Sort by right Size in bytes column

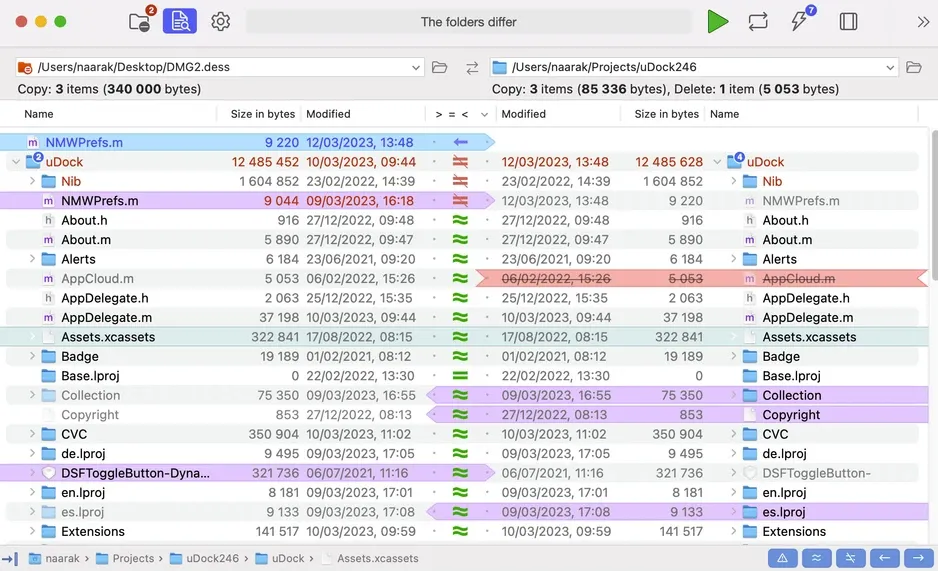click(x=666, y=114)
